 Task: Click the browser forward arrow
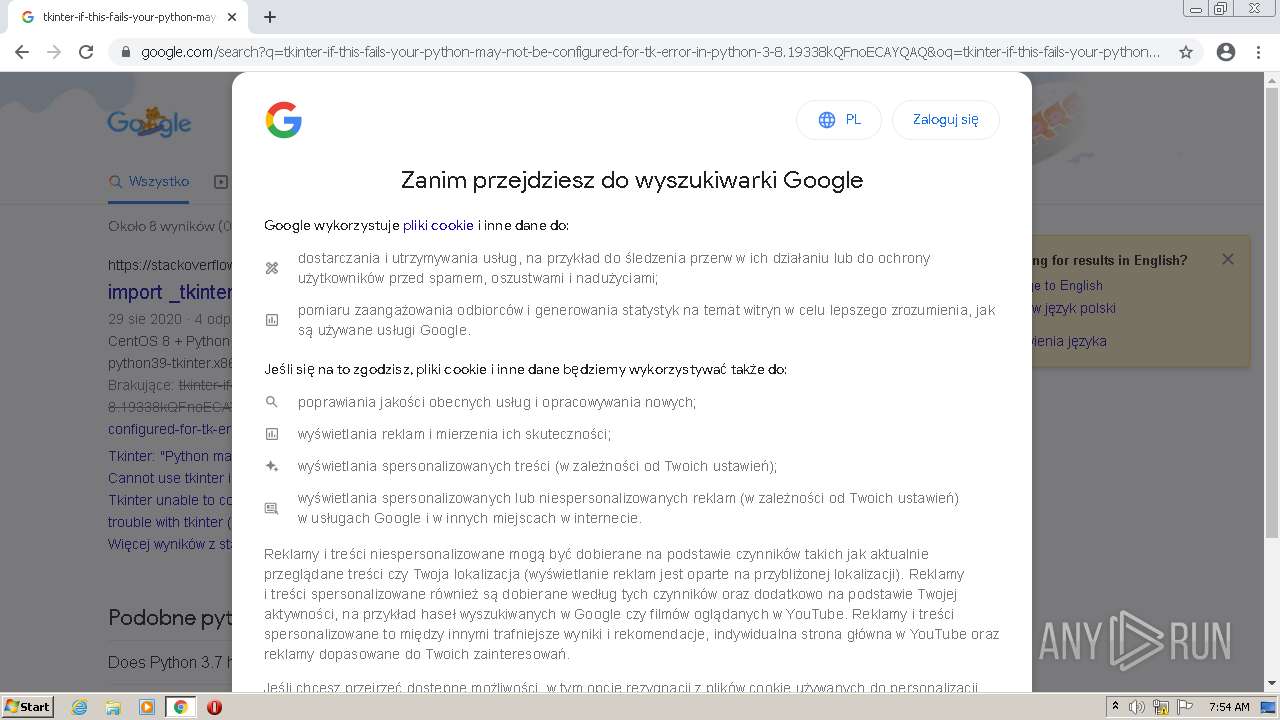[54, 52]
